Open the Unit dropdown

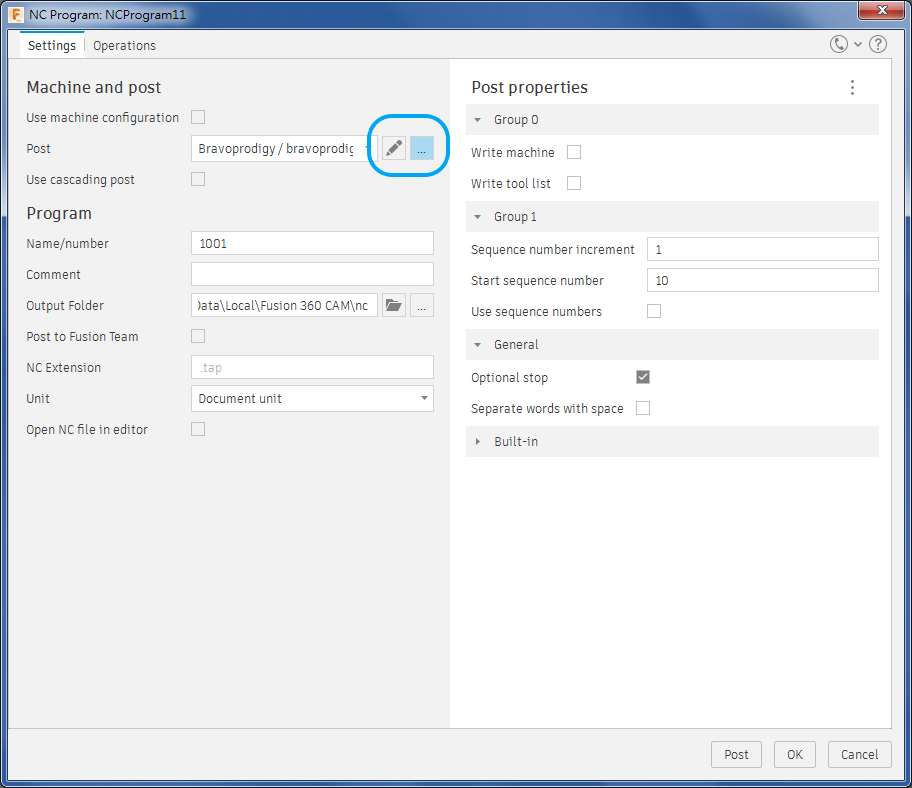(312, 399)
